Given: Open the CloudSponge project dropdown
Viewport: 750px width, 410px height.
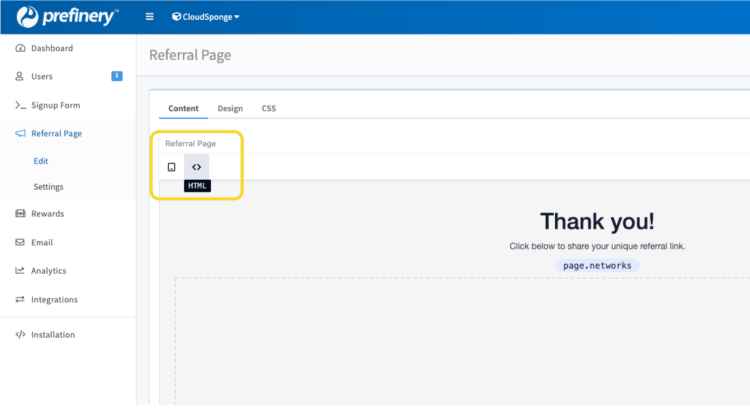Looking at the screenshot, I should click(x=206, y=17).
